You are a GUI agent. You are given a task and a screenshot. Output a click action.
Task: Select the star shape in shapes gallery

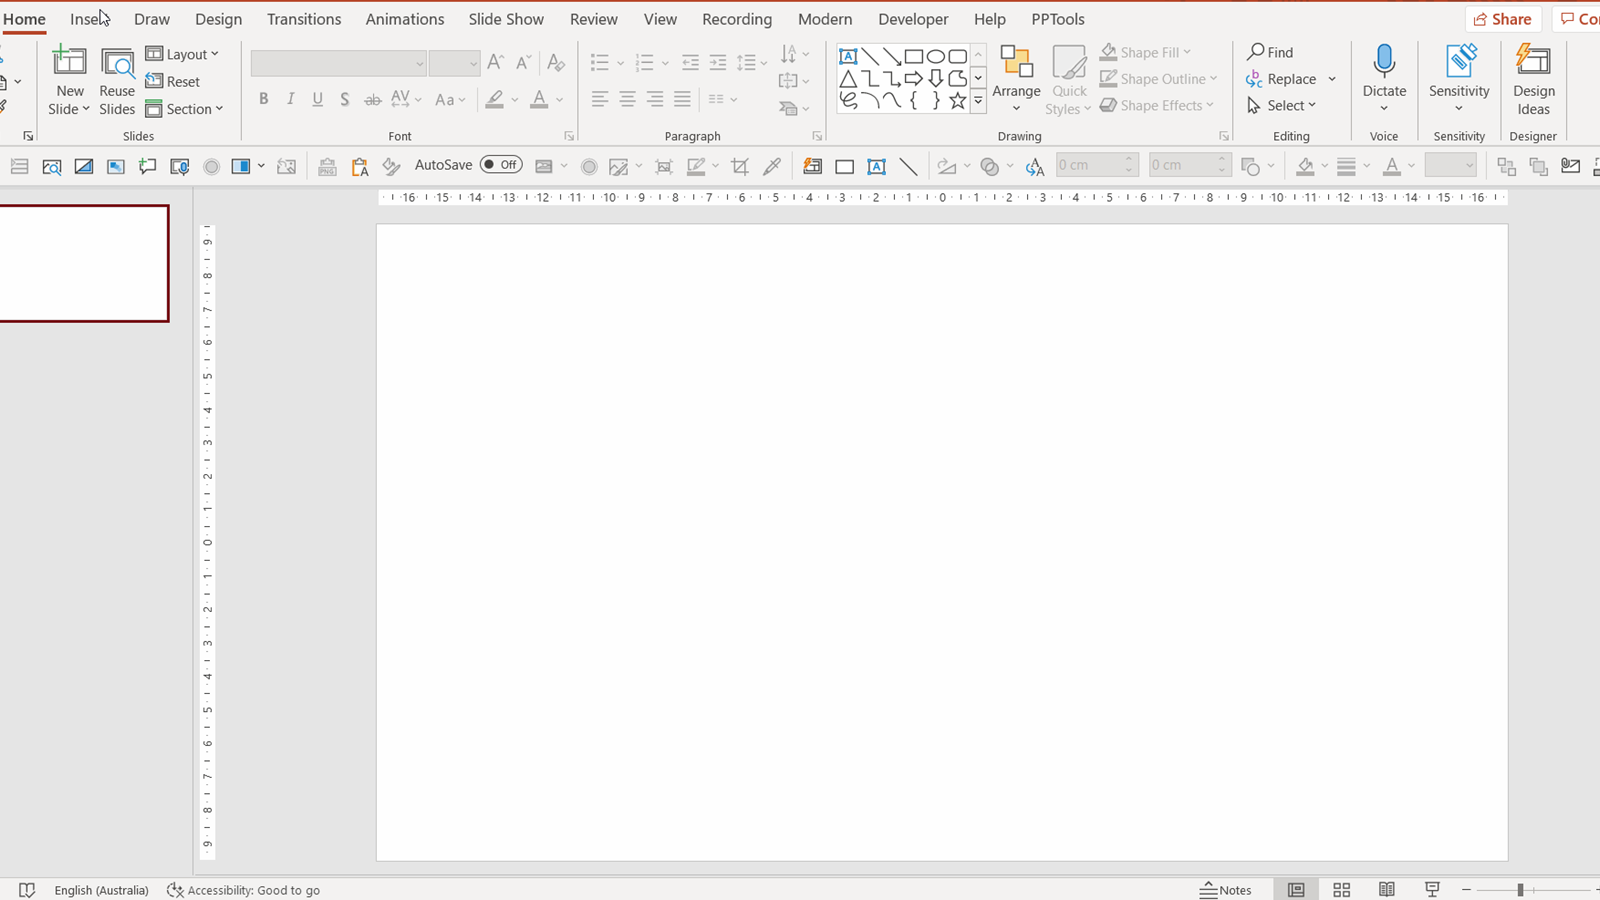[957, 100]
